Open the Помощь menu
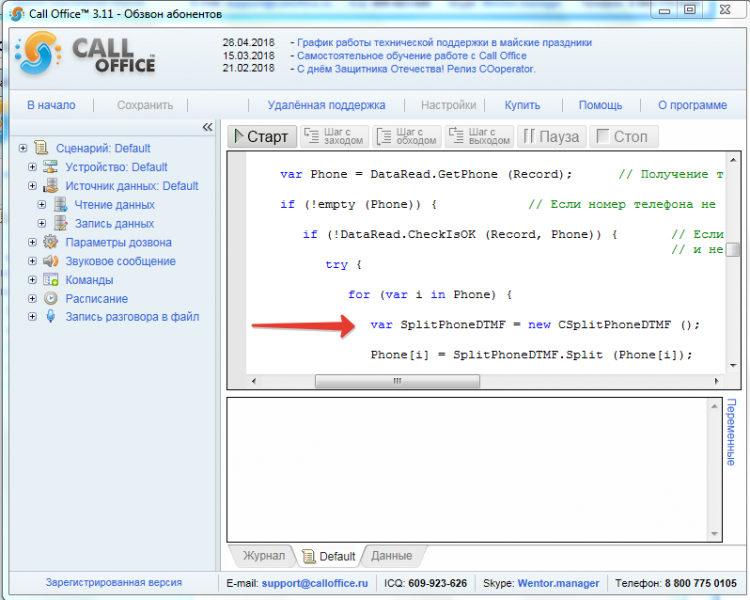This screenshot has width=750, height=600. click(600, 105)
